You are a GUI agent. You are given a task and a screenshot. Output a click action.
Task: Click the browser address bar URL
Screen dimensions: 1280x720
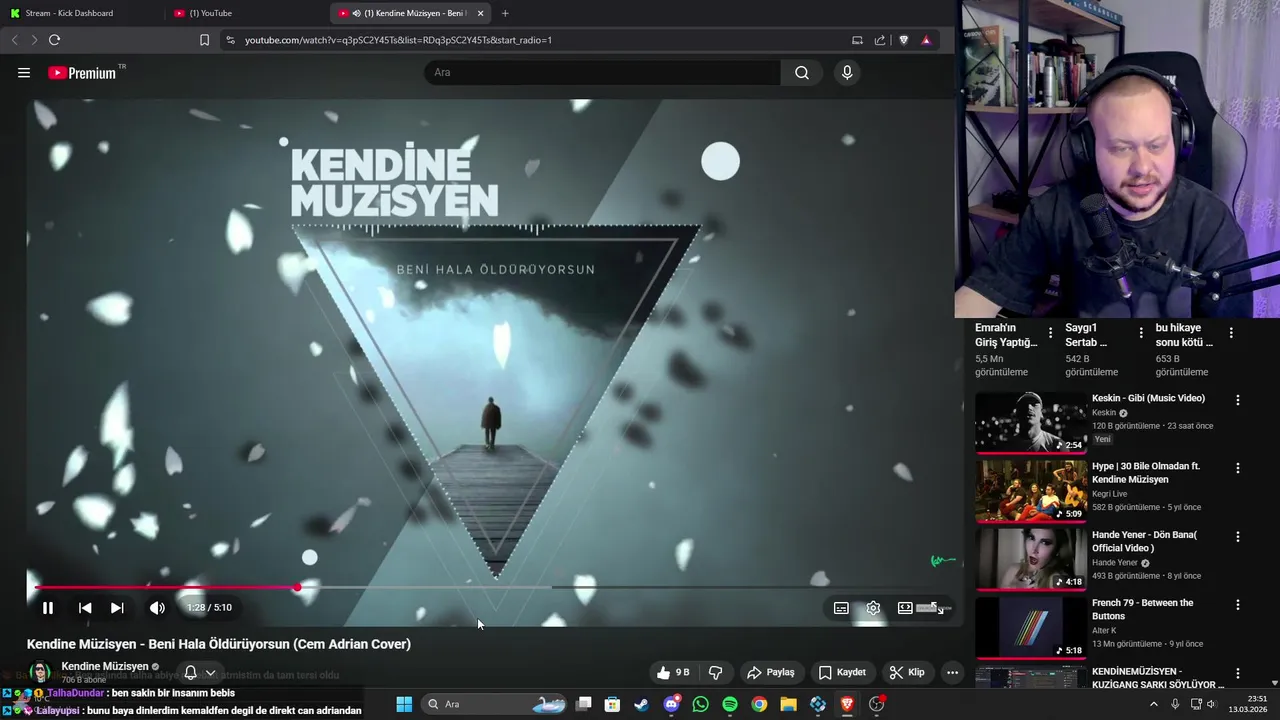[398, 40]
